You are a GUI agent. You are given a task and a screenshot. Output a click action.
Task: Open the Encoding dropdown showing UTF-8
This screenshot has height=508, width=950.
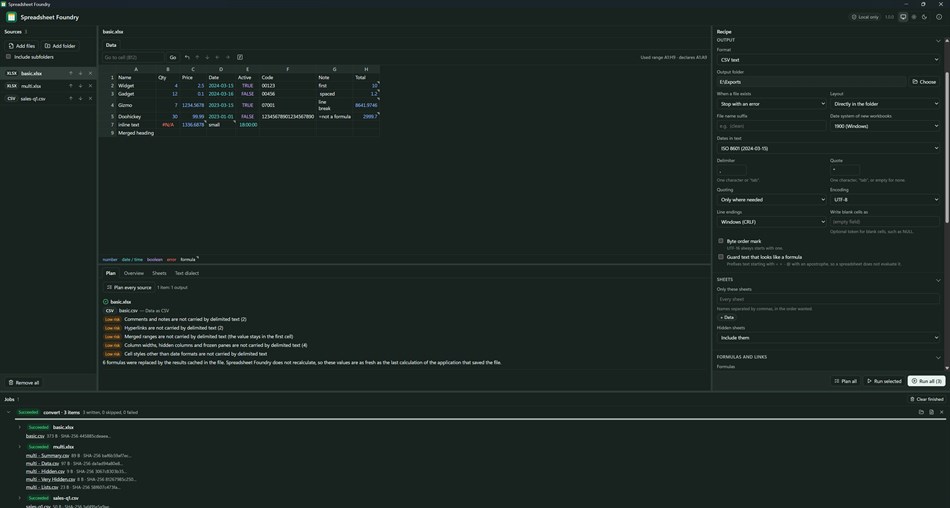pyautogui.click(x=885, y=199)
